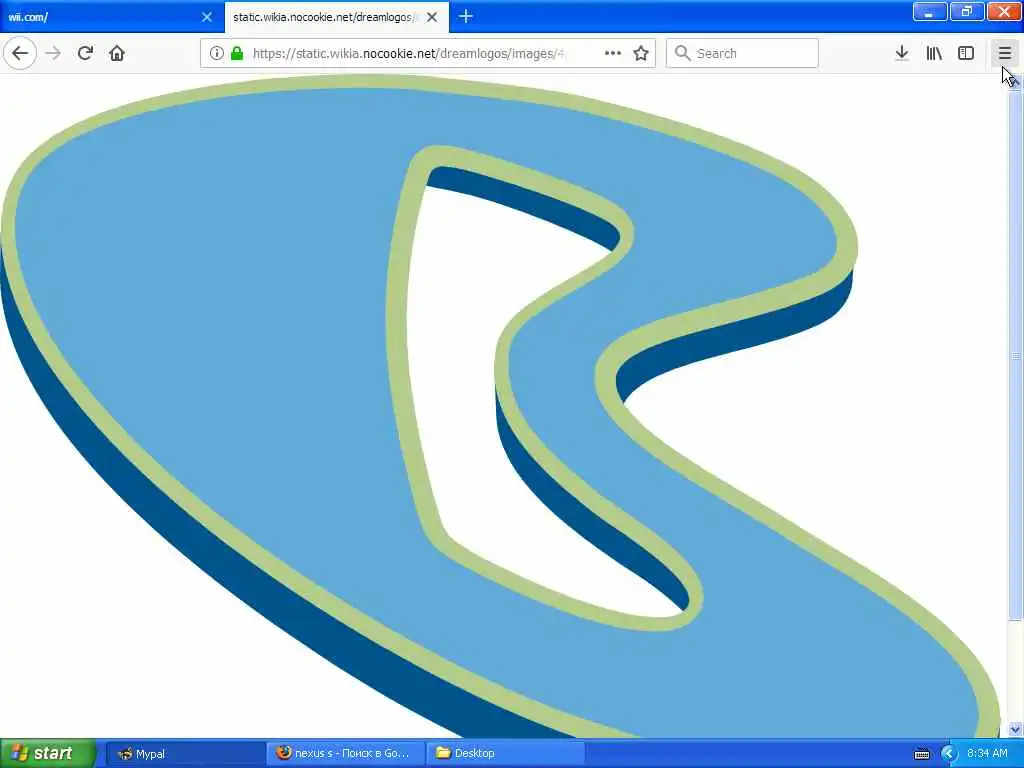The image size is (1024, 768).
Task: Switch to the Mypal taskbar window
Action: point(185,753)
